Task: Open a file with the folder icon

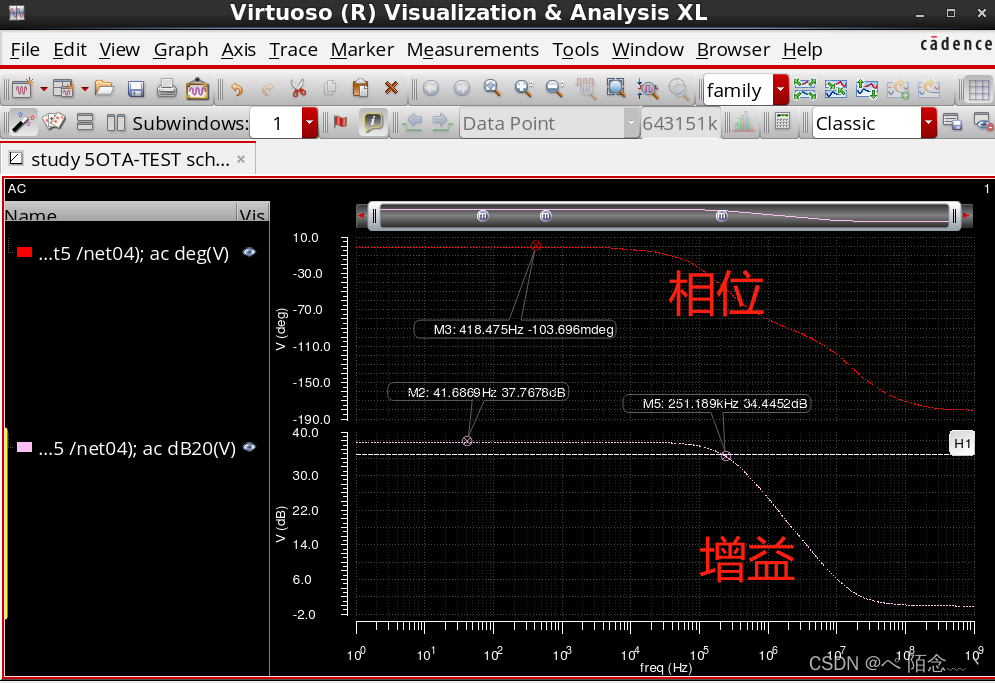Action: click(x=104, y=89)
